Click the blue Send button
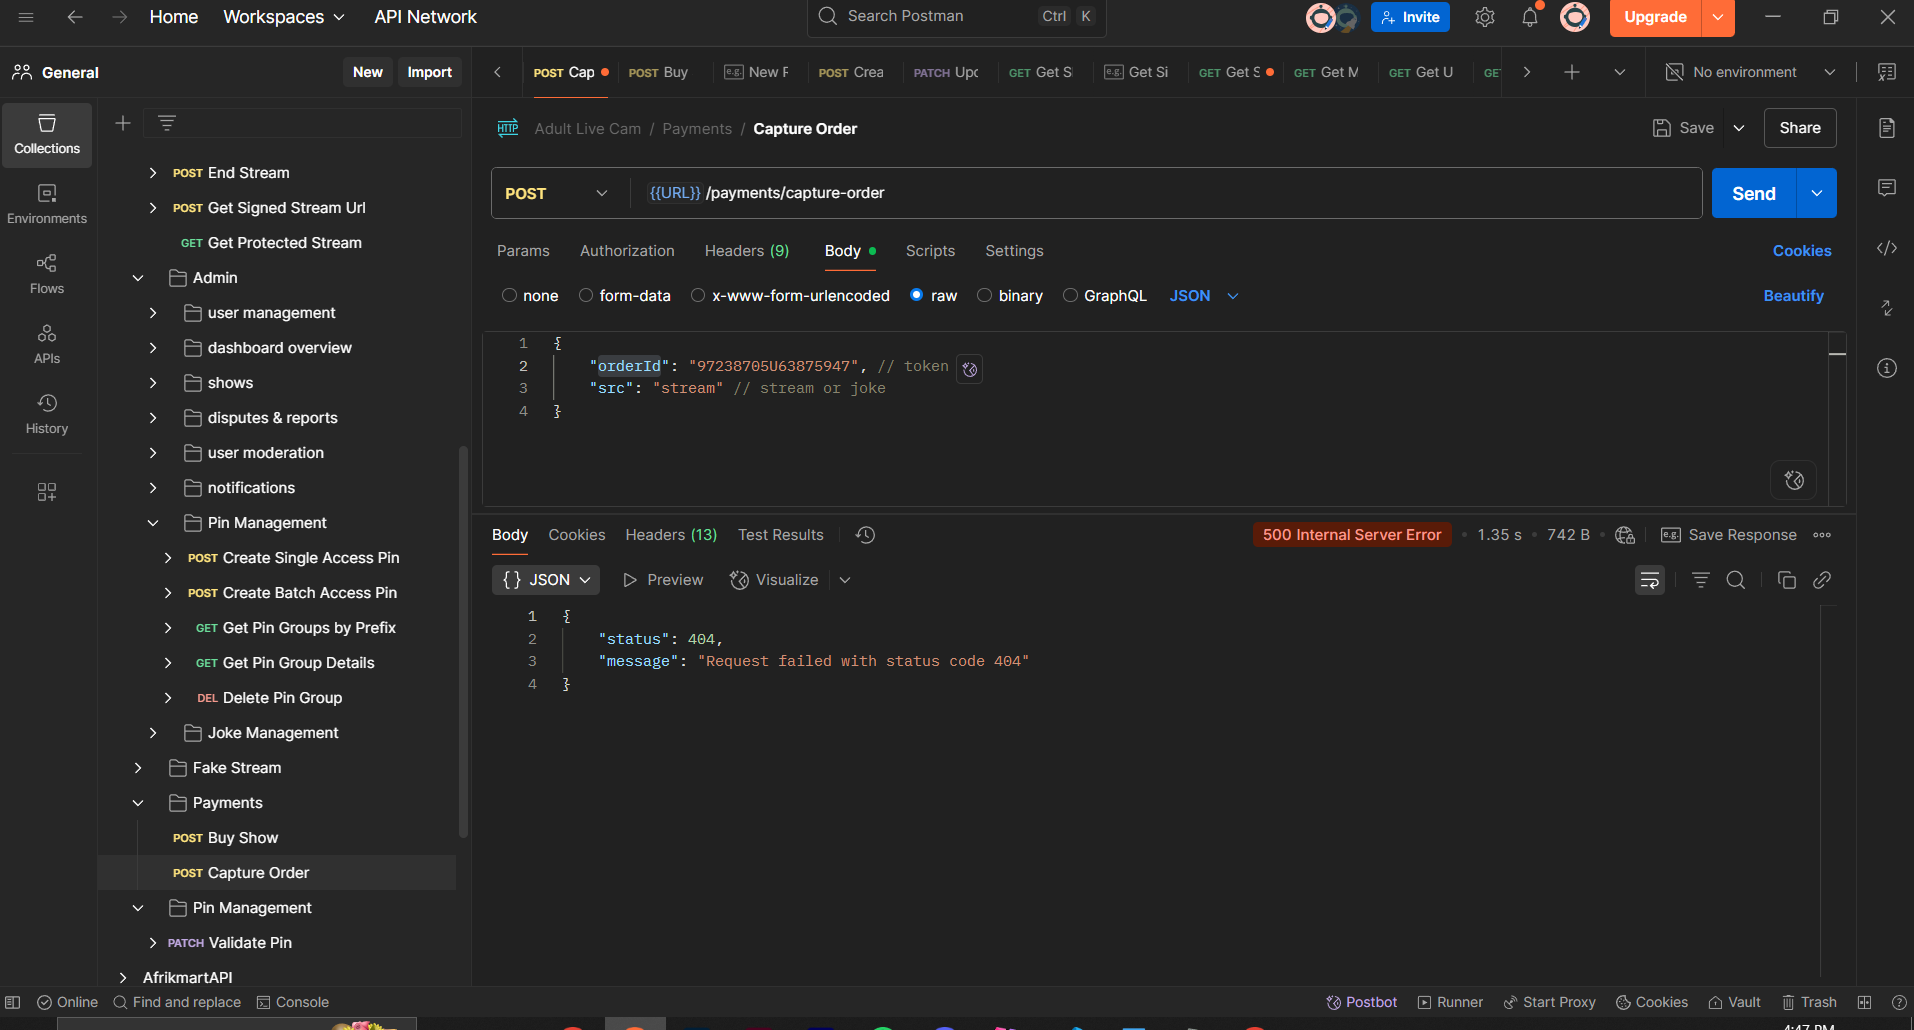Image resolution: width=1914 pixels, height=1030 pixels. (x=1754, y=193)
